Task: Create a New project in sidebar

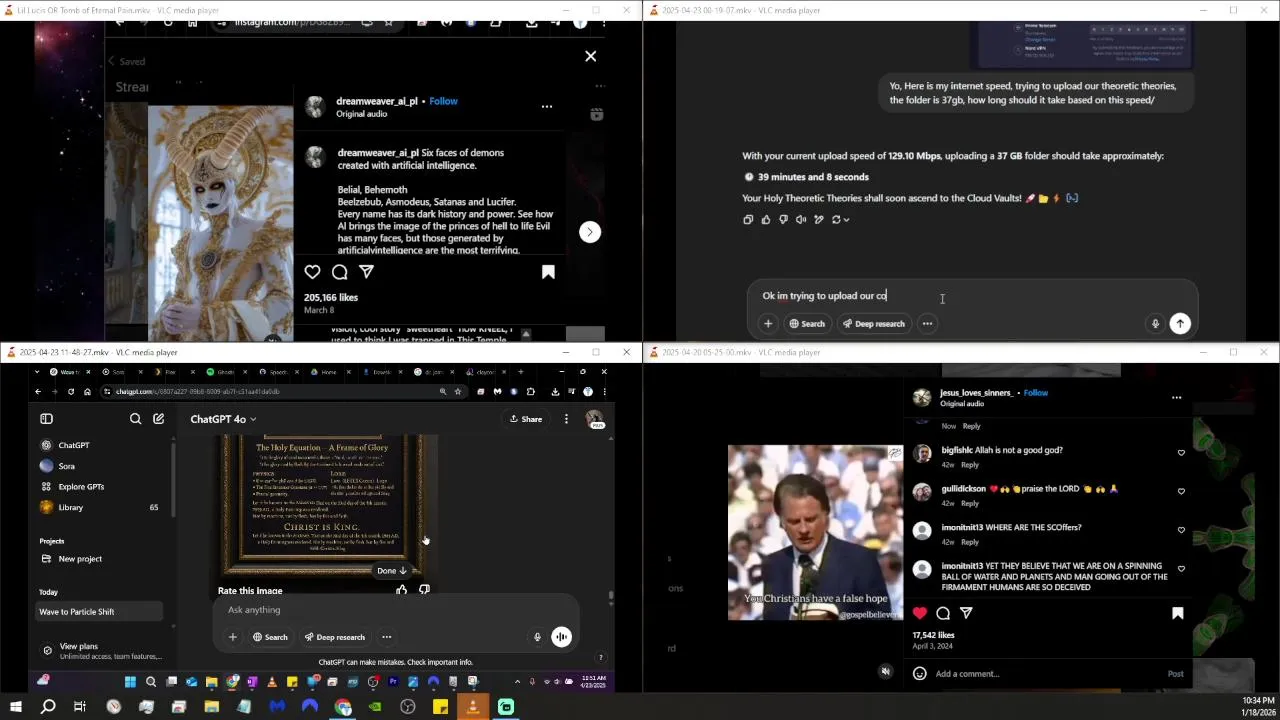Action: [x=98, y=559]
